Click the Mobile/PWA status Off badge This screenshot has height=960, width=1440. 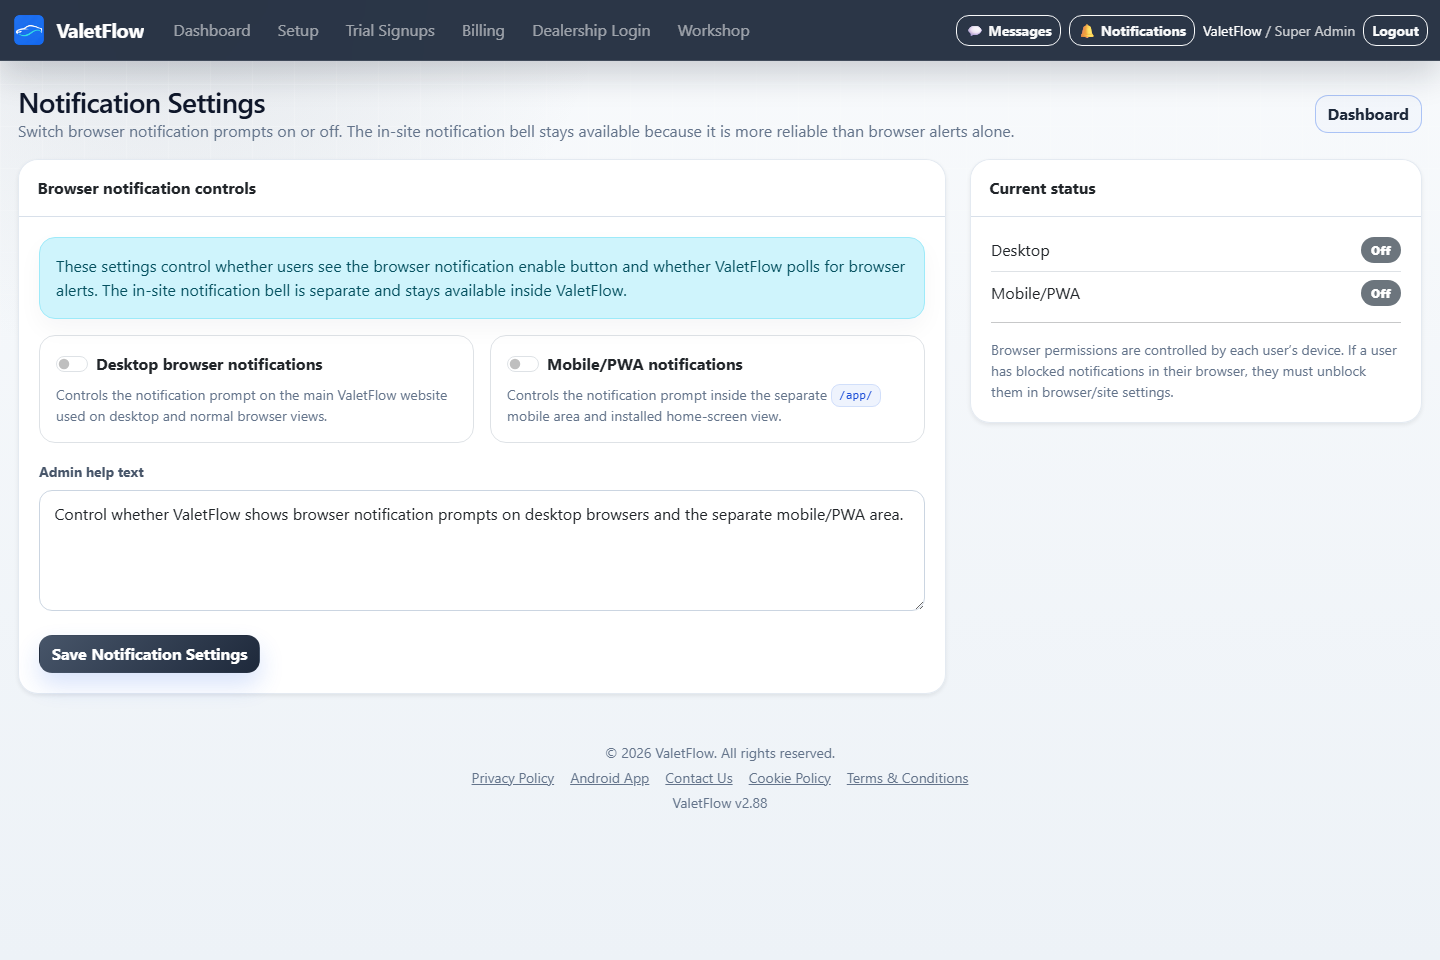pos(1381,293)
